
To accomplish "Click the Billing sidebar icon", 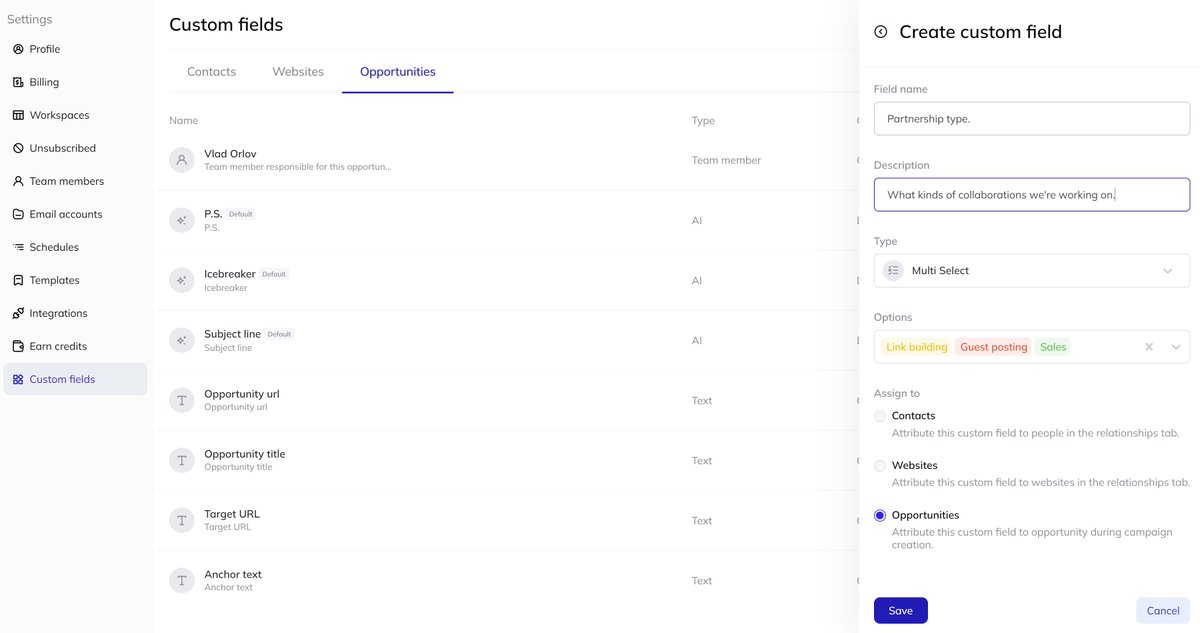I will (x=18, y=82).
